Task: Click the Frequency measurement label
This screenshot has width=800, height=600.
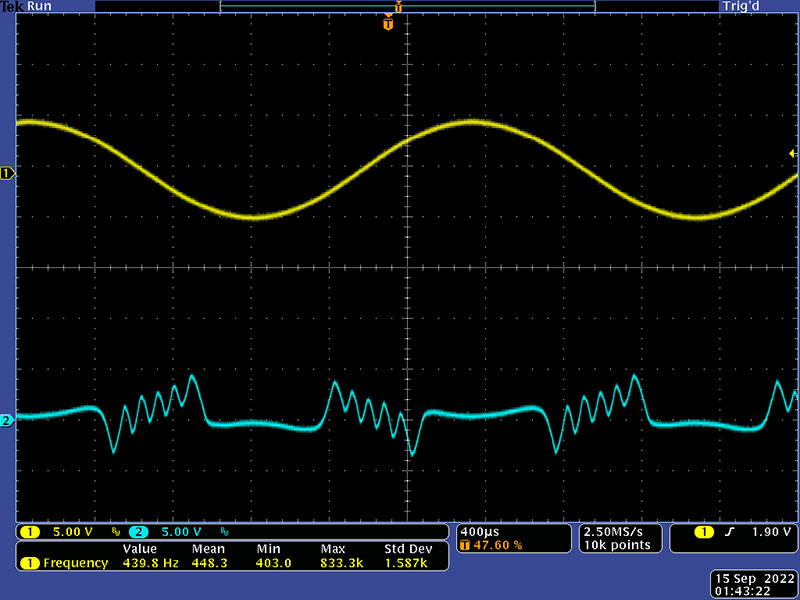Action: 76,563
